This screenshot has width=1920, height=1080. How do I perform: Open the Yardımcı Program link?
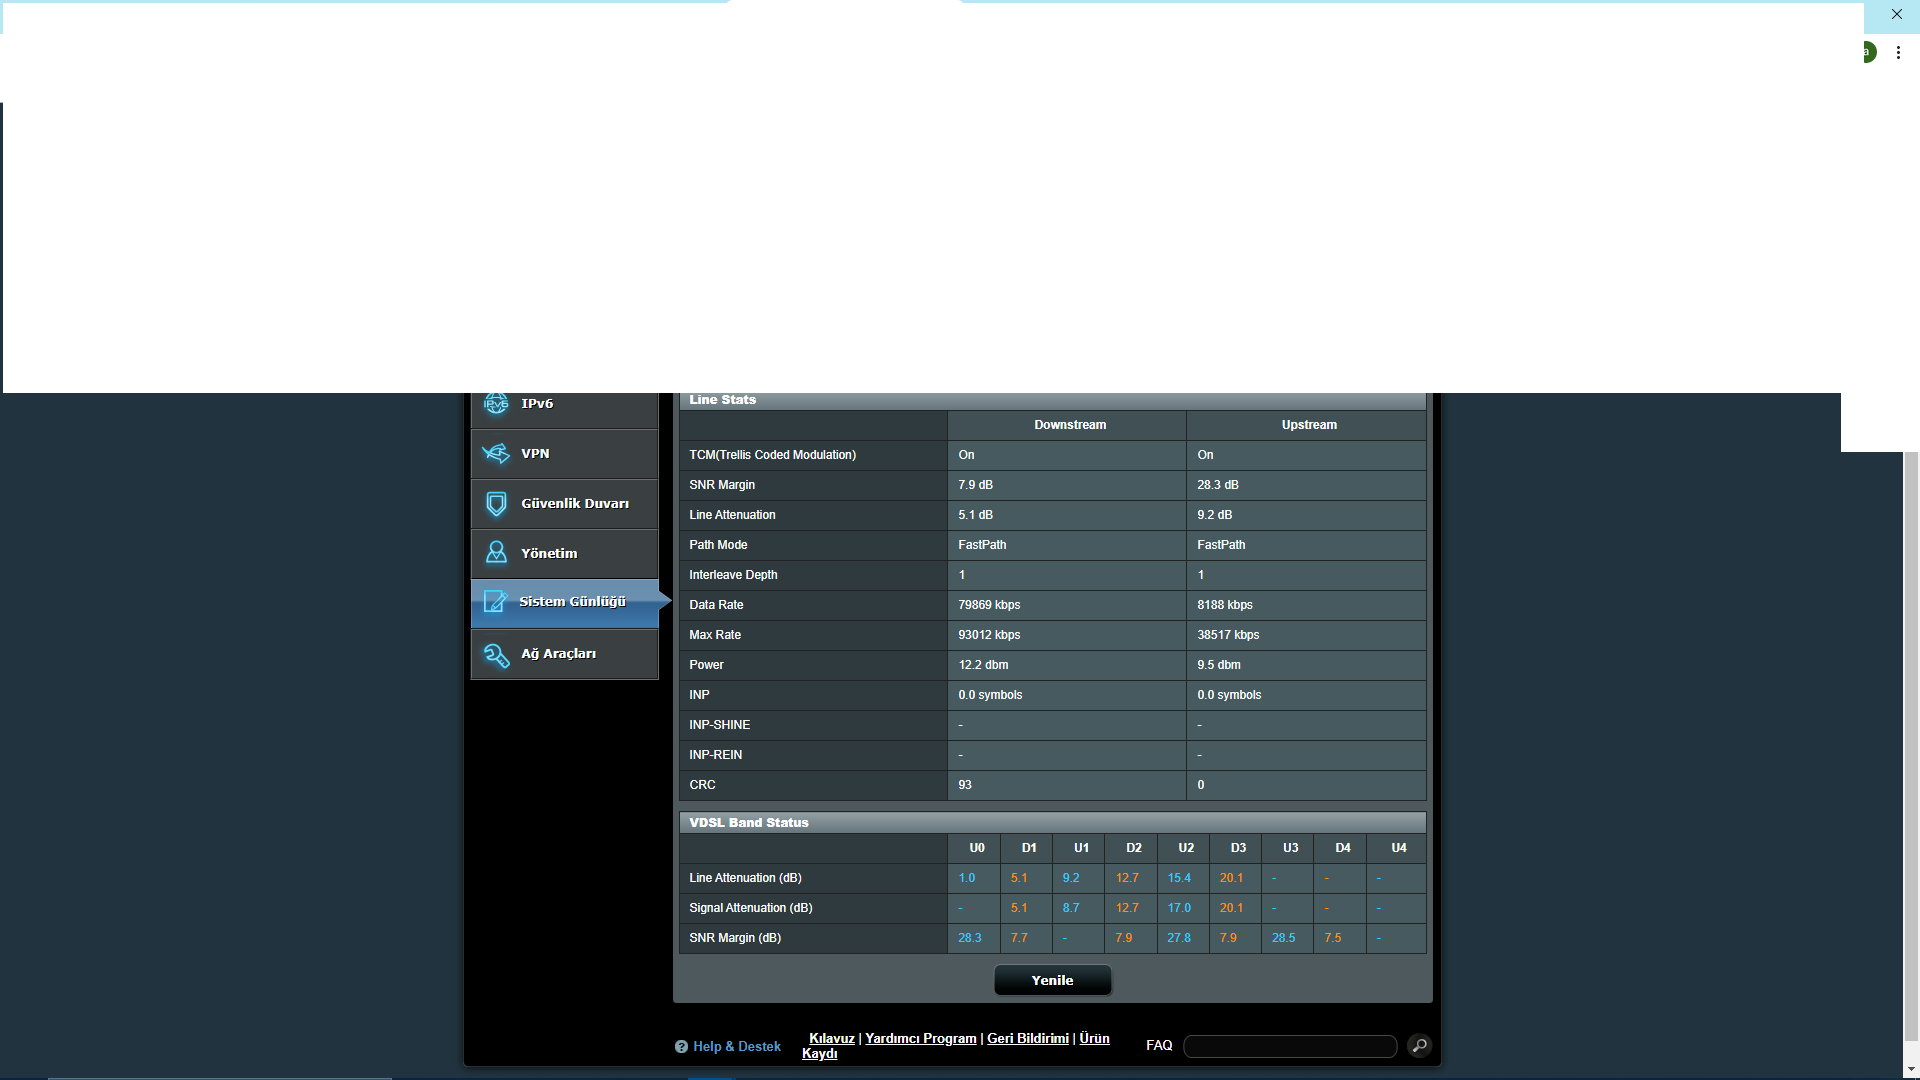[x=920, y=1039]
